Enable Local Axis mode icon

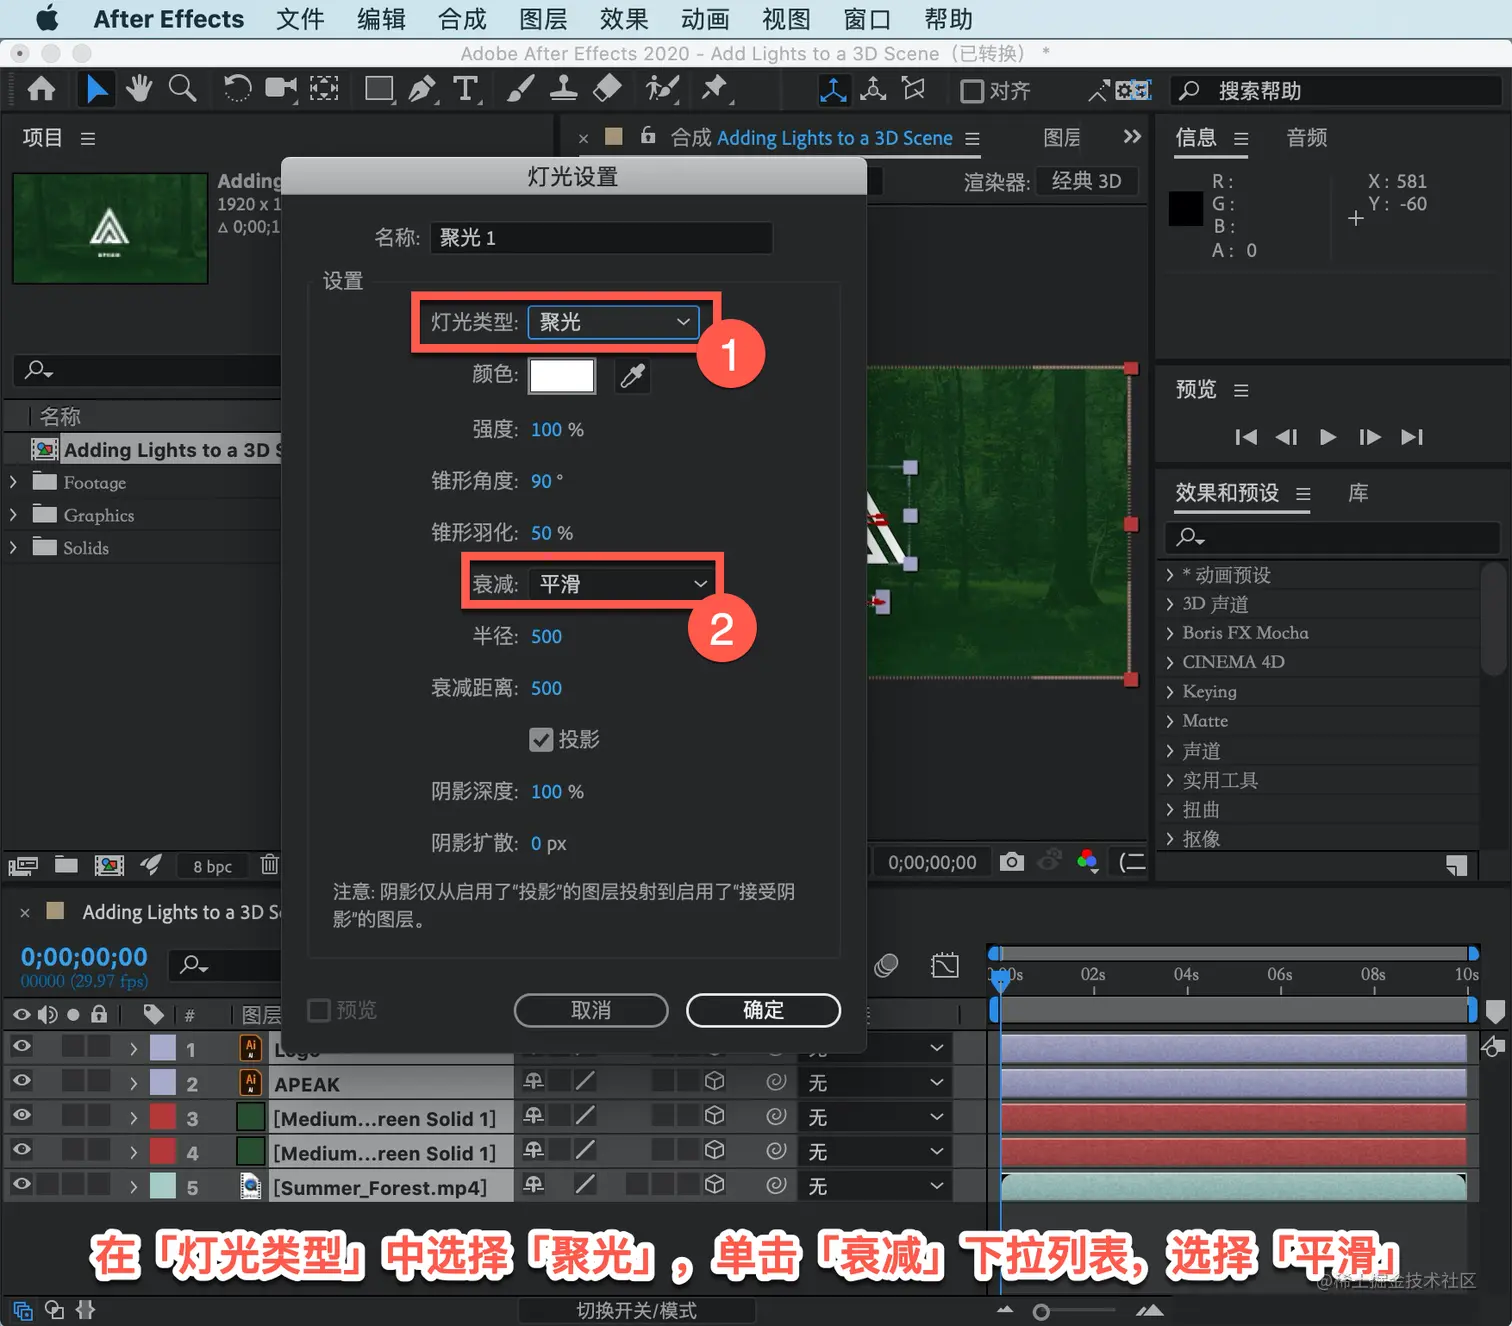[832, 90]
